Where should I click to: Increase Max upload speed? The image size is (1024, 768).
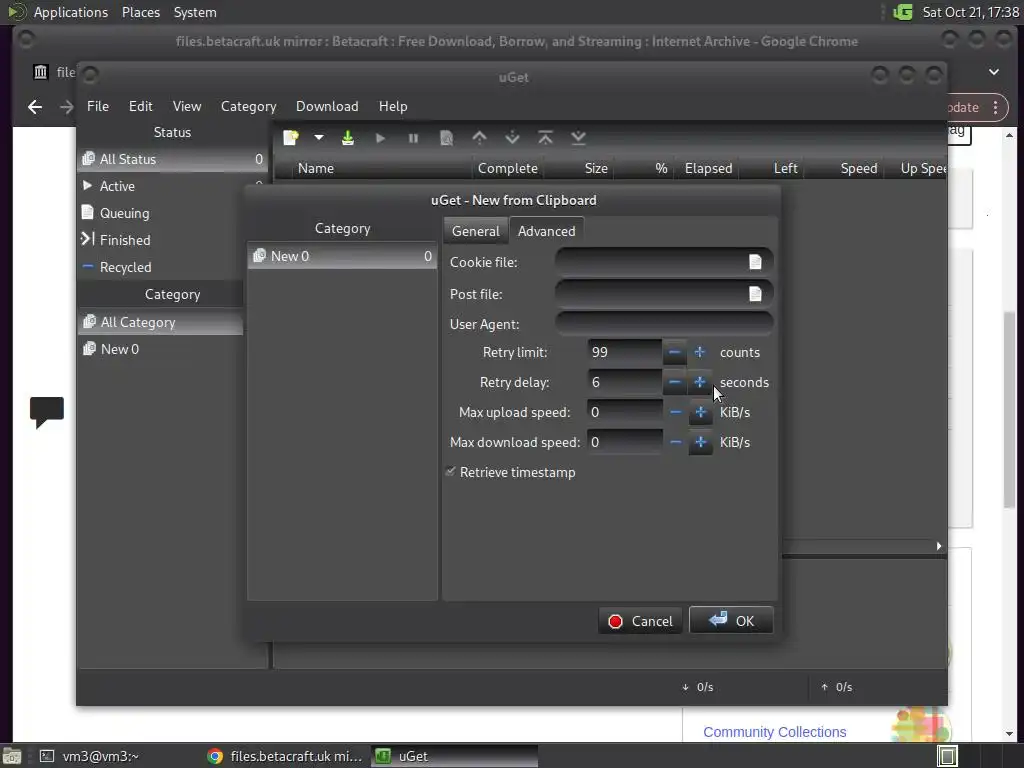[x=701, y=413]
